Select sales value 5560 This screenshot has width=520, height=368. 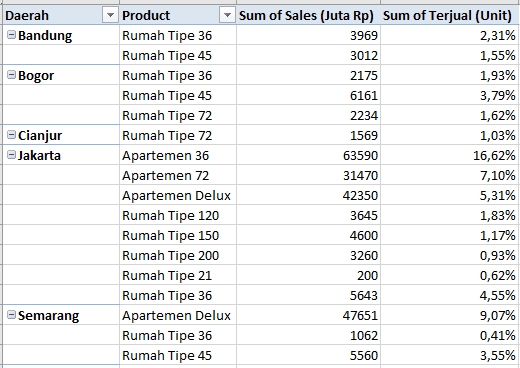pos(308,355)
